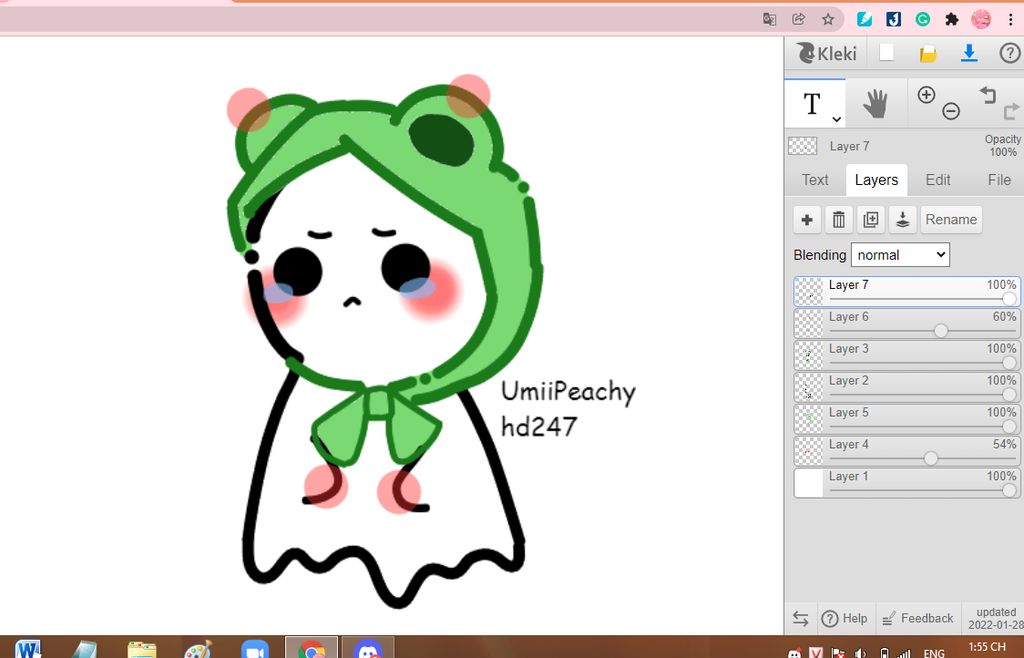Open the extensions puzzle menu
The width and height of the screenshot is (1024, 658).
point(952,20)
